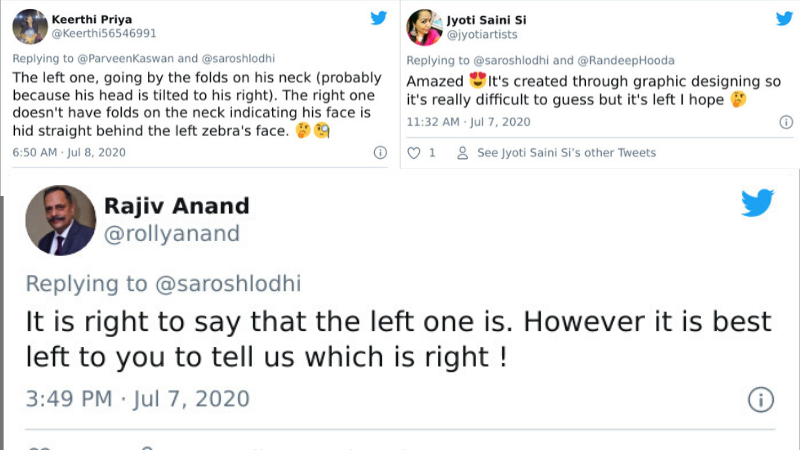Image resolution: width=800 pixels, height=450 pixels.
Task: Go to the @rollyanand handle
Action: (172, 234)
